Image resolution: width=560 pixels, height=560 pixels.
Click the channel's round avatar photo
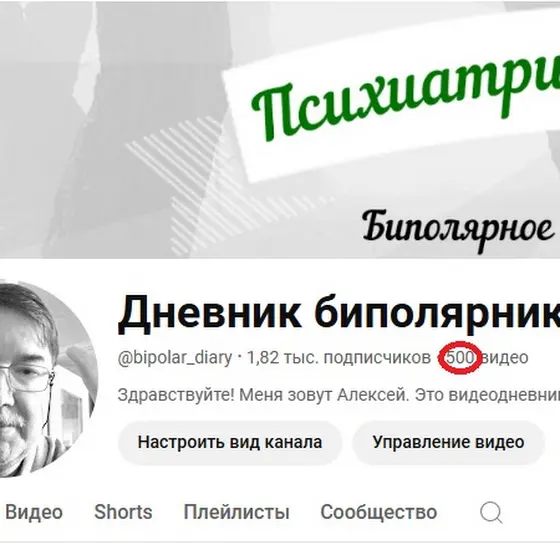coord(44,379)
